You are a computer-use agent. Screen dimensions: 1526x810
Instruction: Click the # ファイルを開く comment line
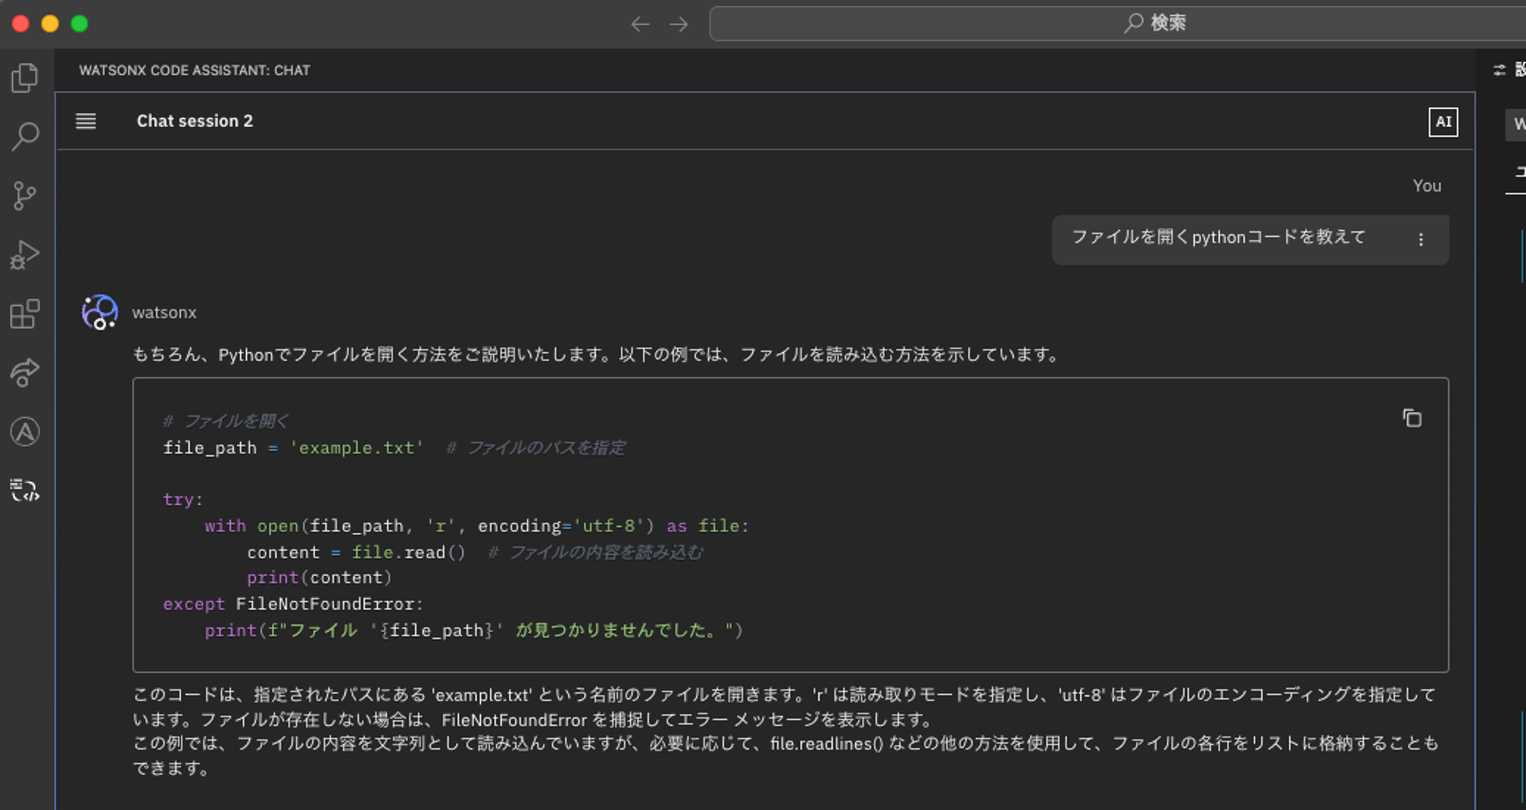click(x=226, y=422)
